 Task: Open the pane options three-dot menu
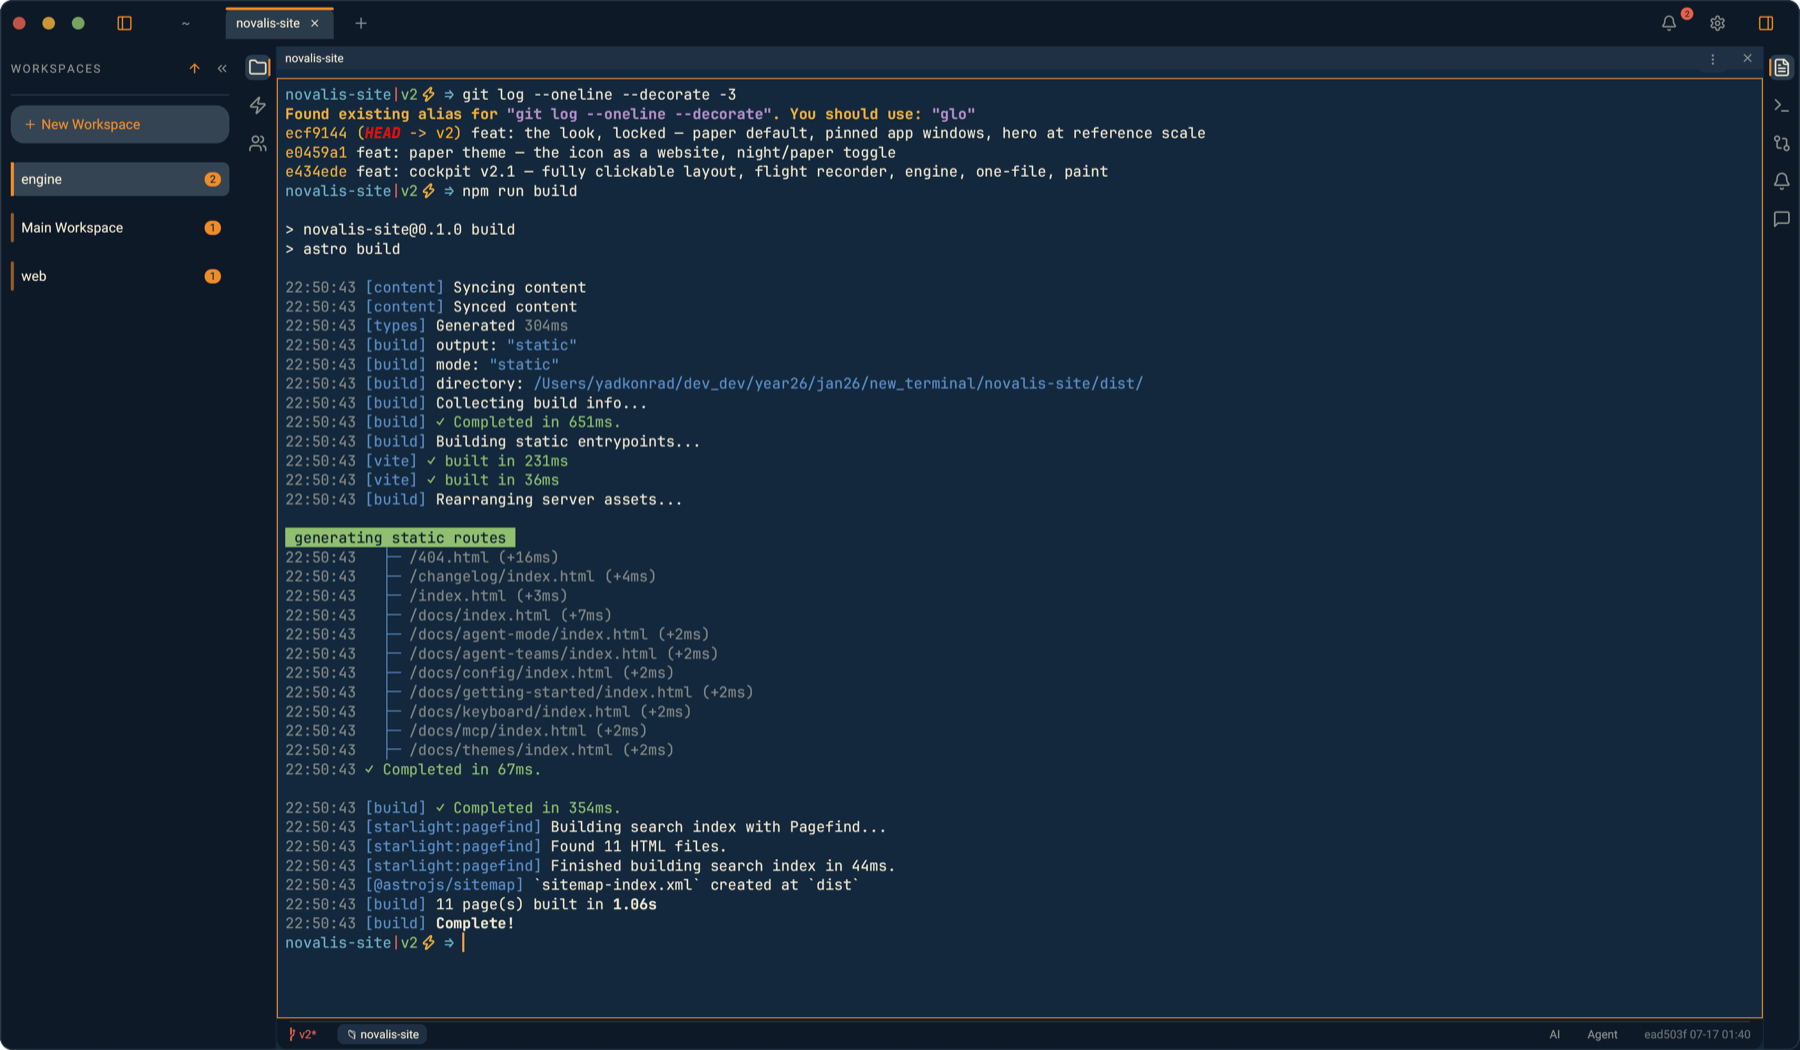coord(1713,59)
